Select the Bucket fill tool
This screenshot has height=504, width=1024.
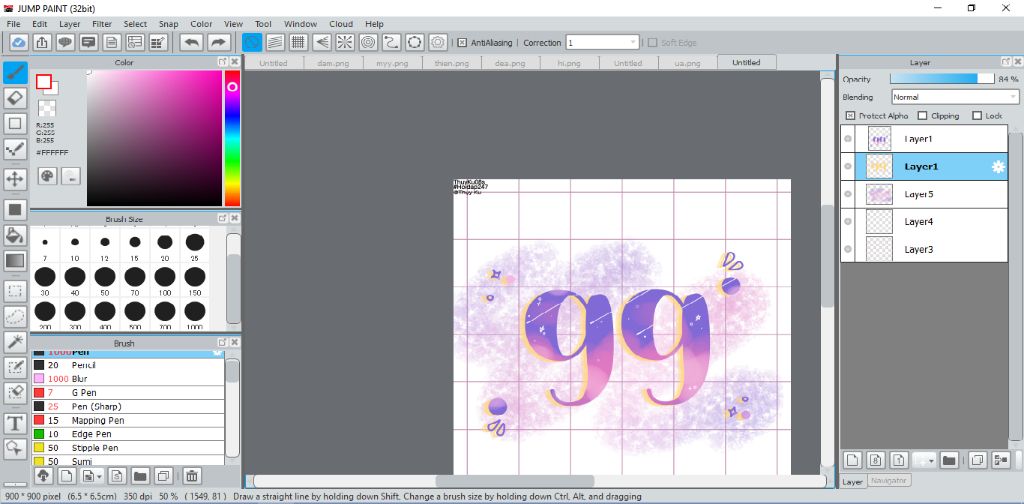pyautogui.click(x=15, y=234)
